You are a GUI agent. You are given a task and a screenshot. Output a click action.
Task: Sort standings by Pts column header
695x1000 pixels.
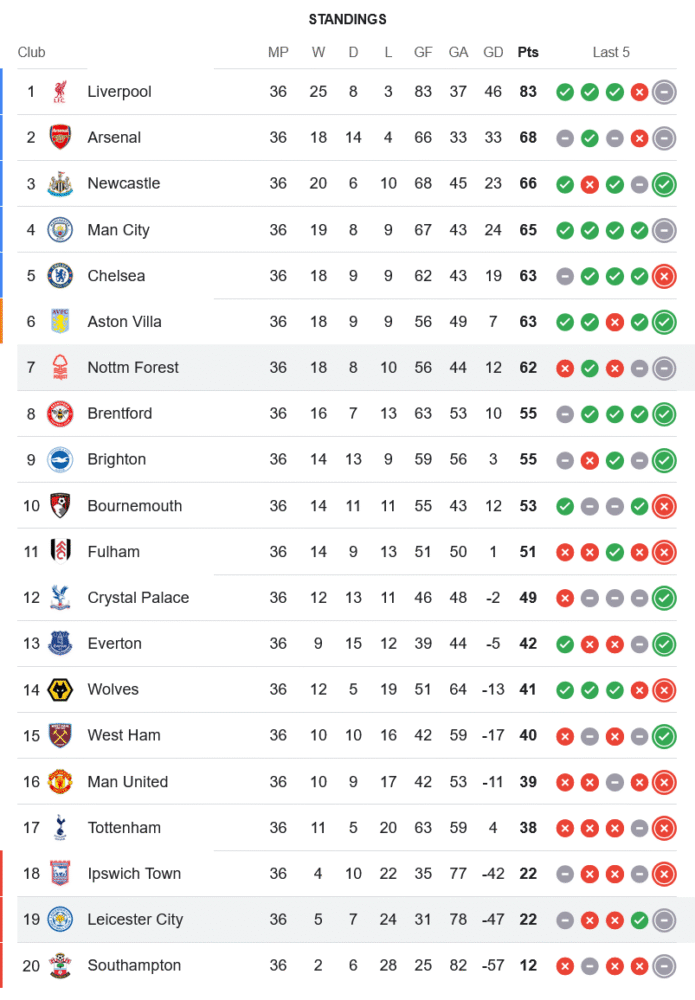pyautogui.click(x=527, y=52)
